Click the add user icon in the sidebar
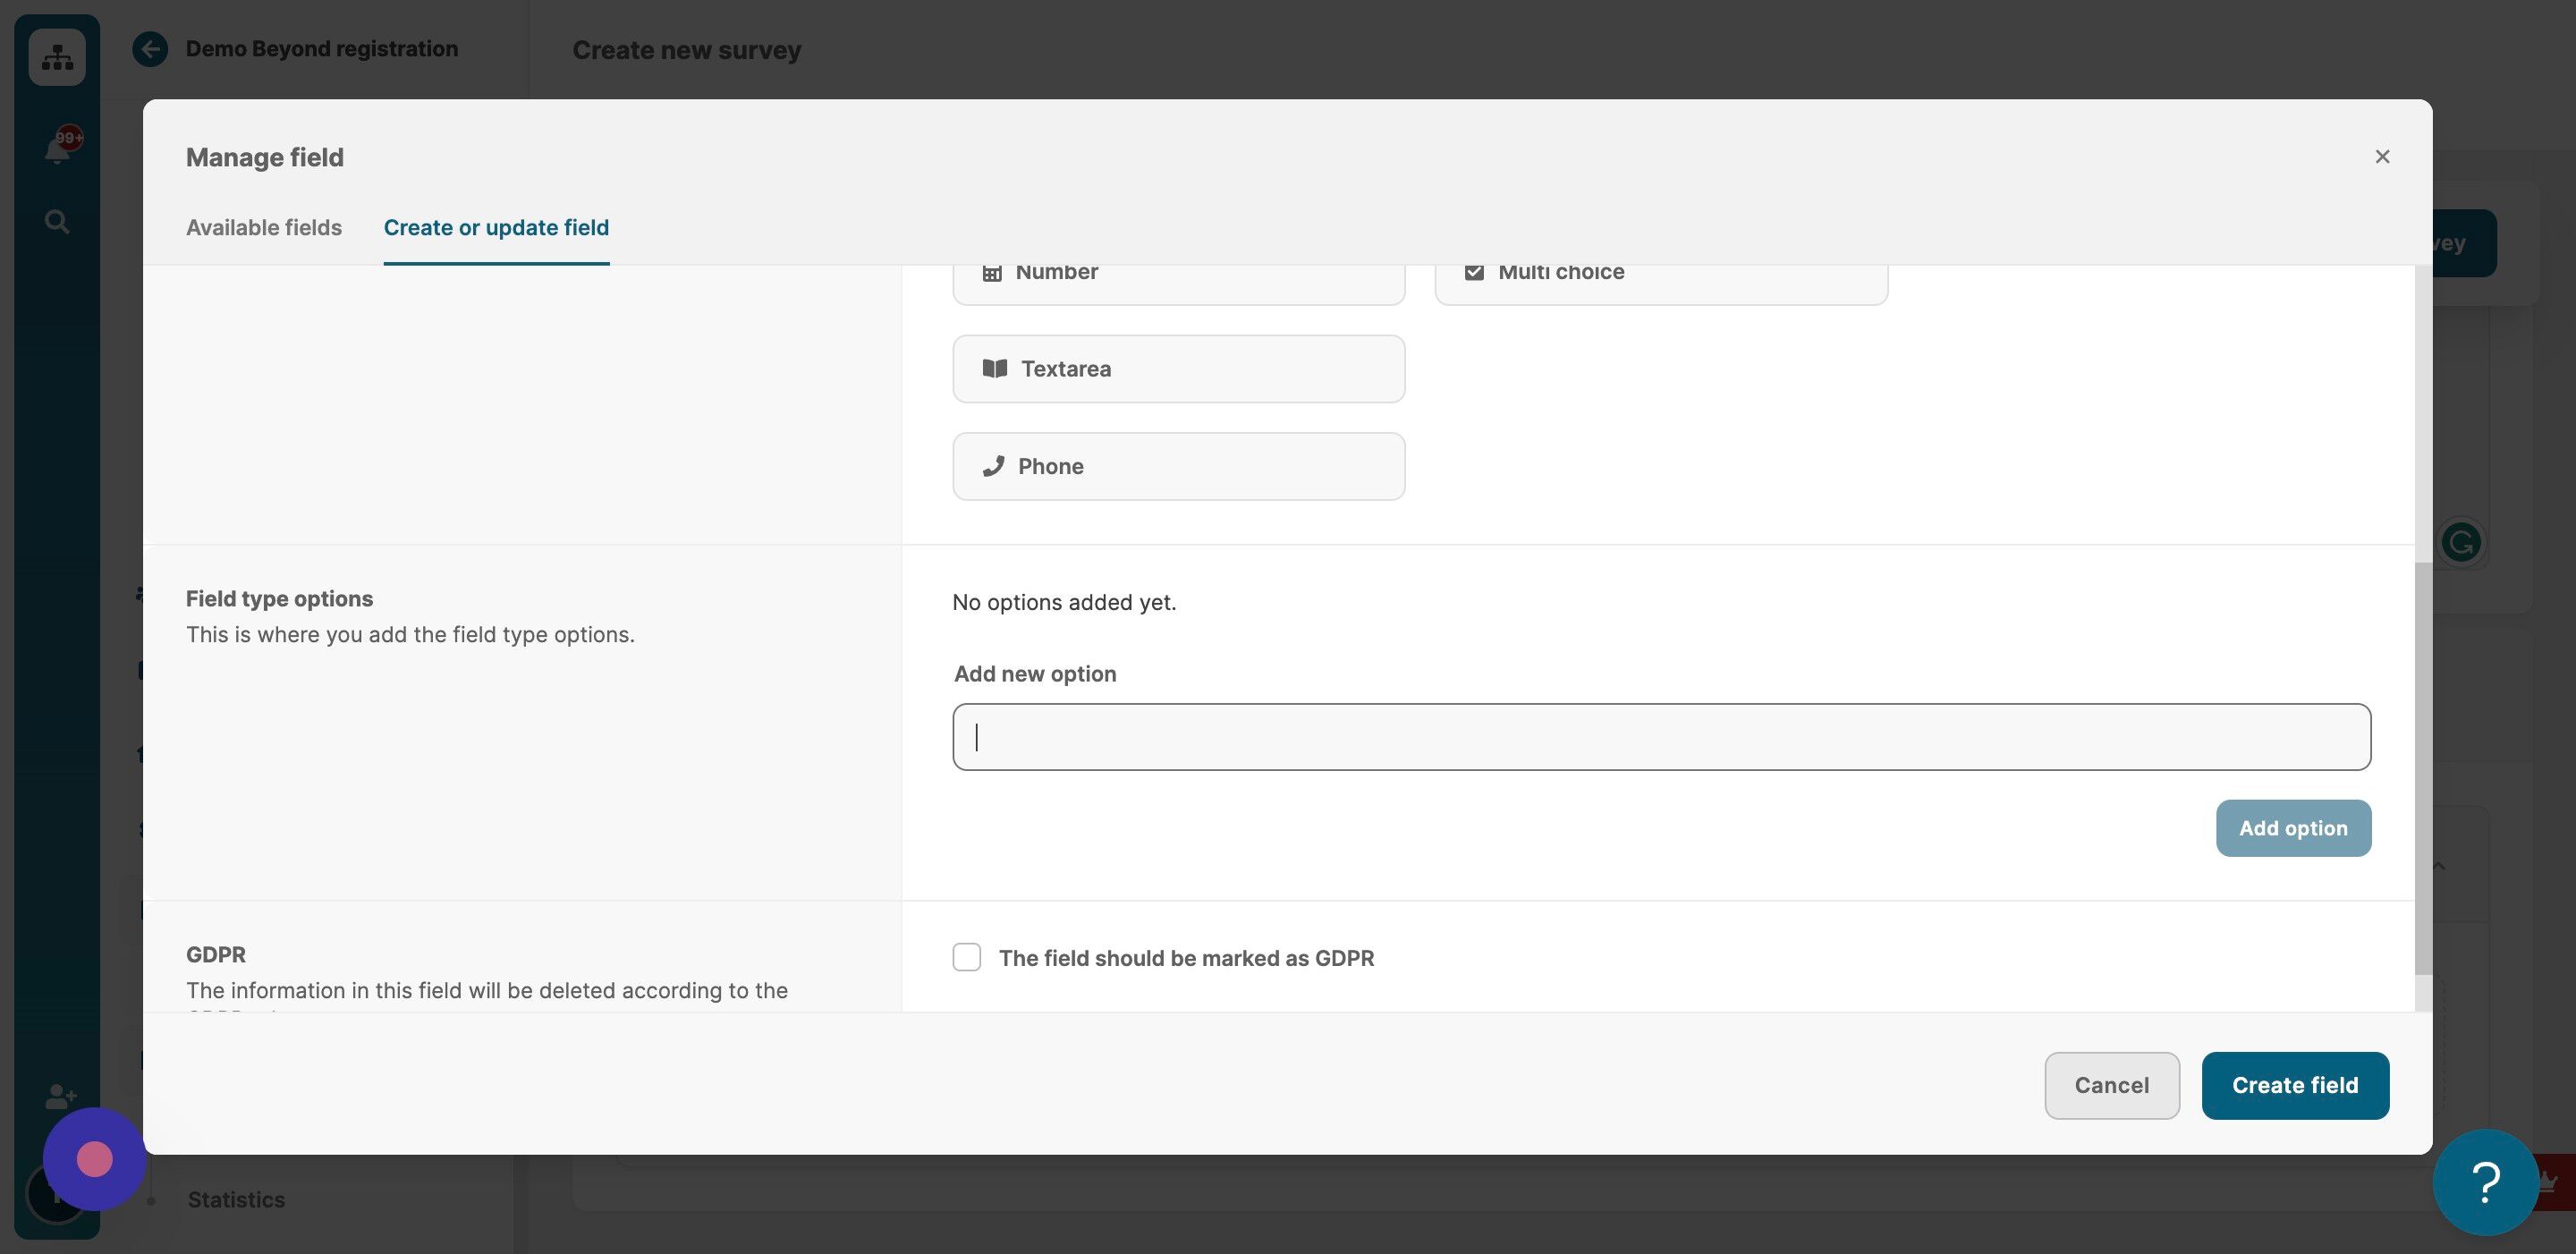Image resolution: width=2576 pixels, height=1254 pixels. point(60,1097)
